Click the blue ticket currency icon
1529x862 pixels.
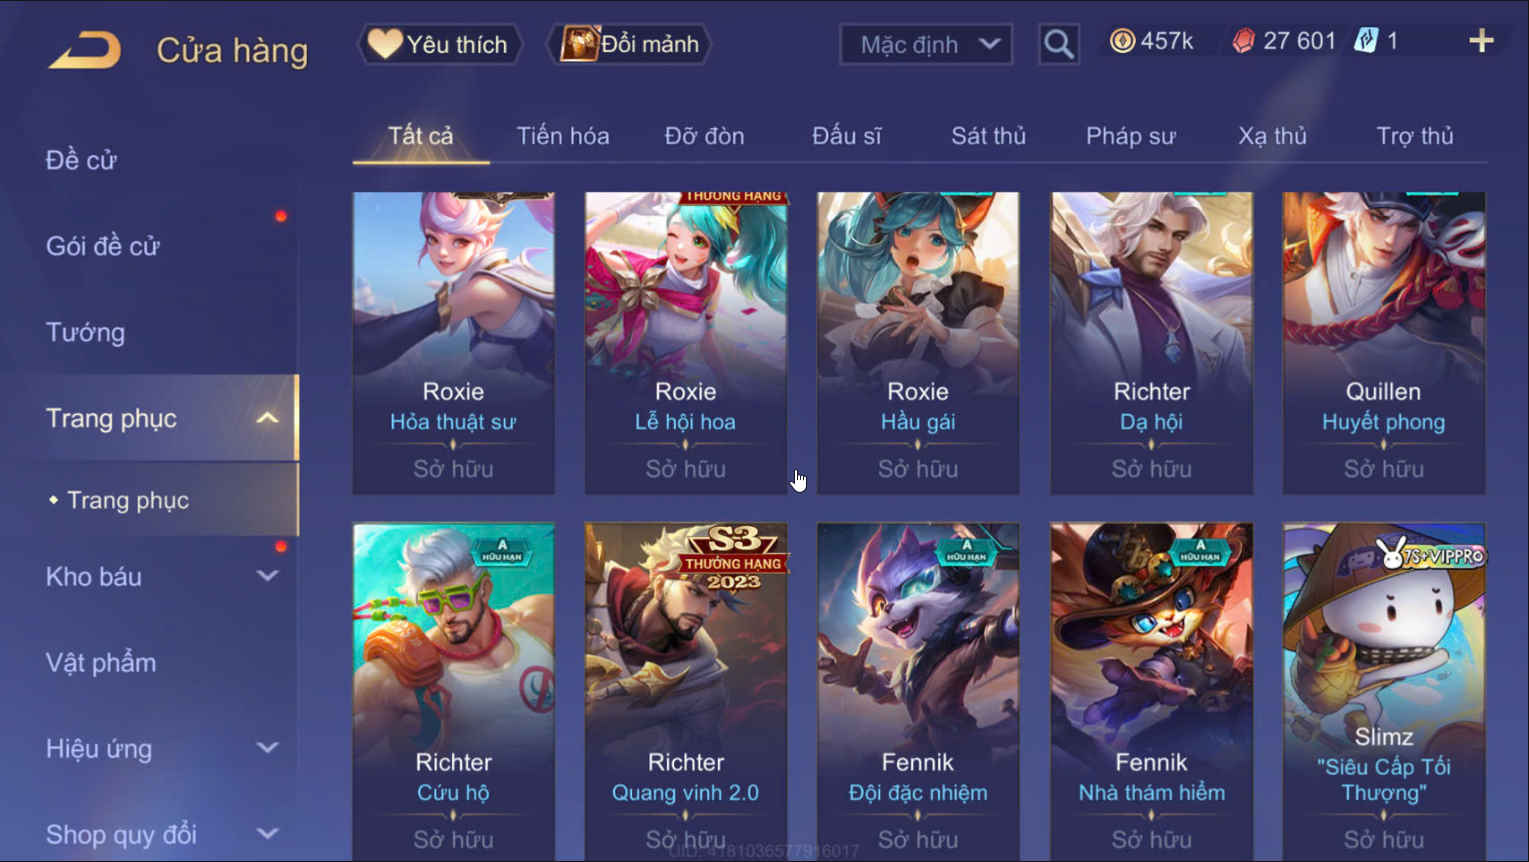pyautogui.click(x=1365, y=41)
